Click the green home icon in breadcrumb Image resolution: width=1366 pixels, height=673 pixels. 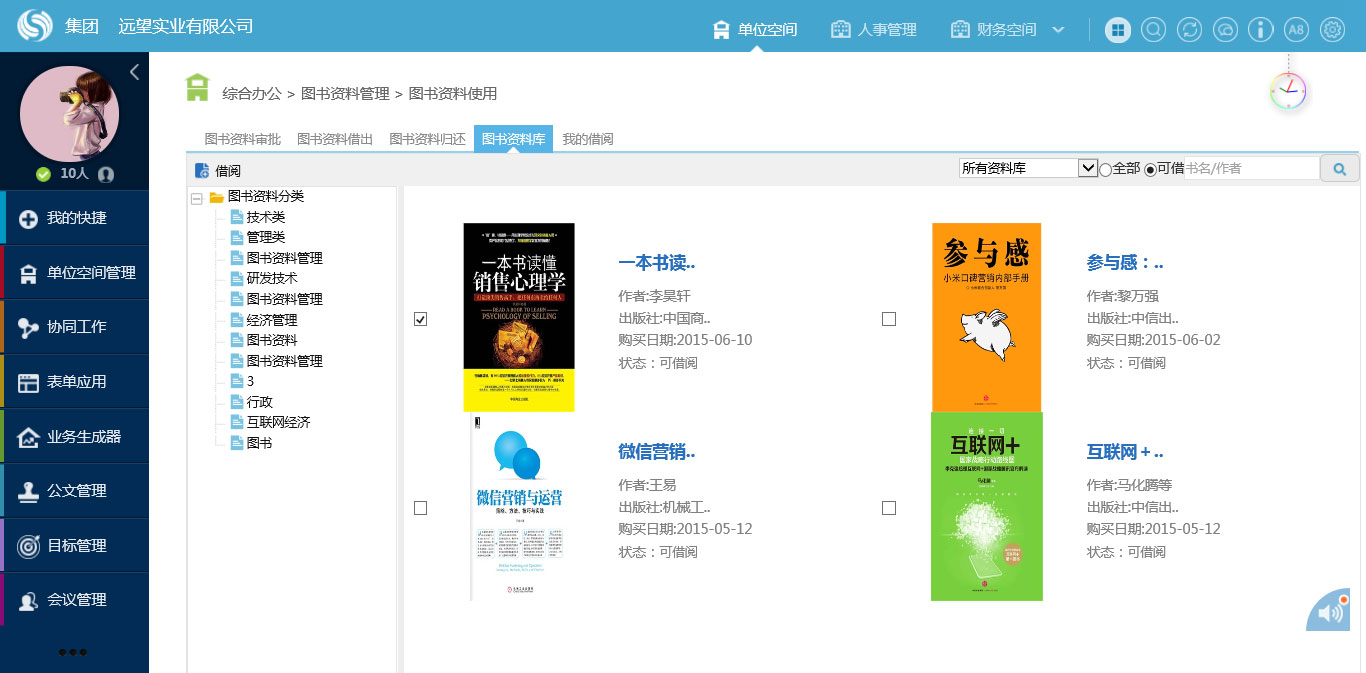tap(198, 87)
